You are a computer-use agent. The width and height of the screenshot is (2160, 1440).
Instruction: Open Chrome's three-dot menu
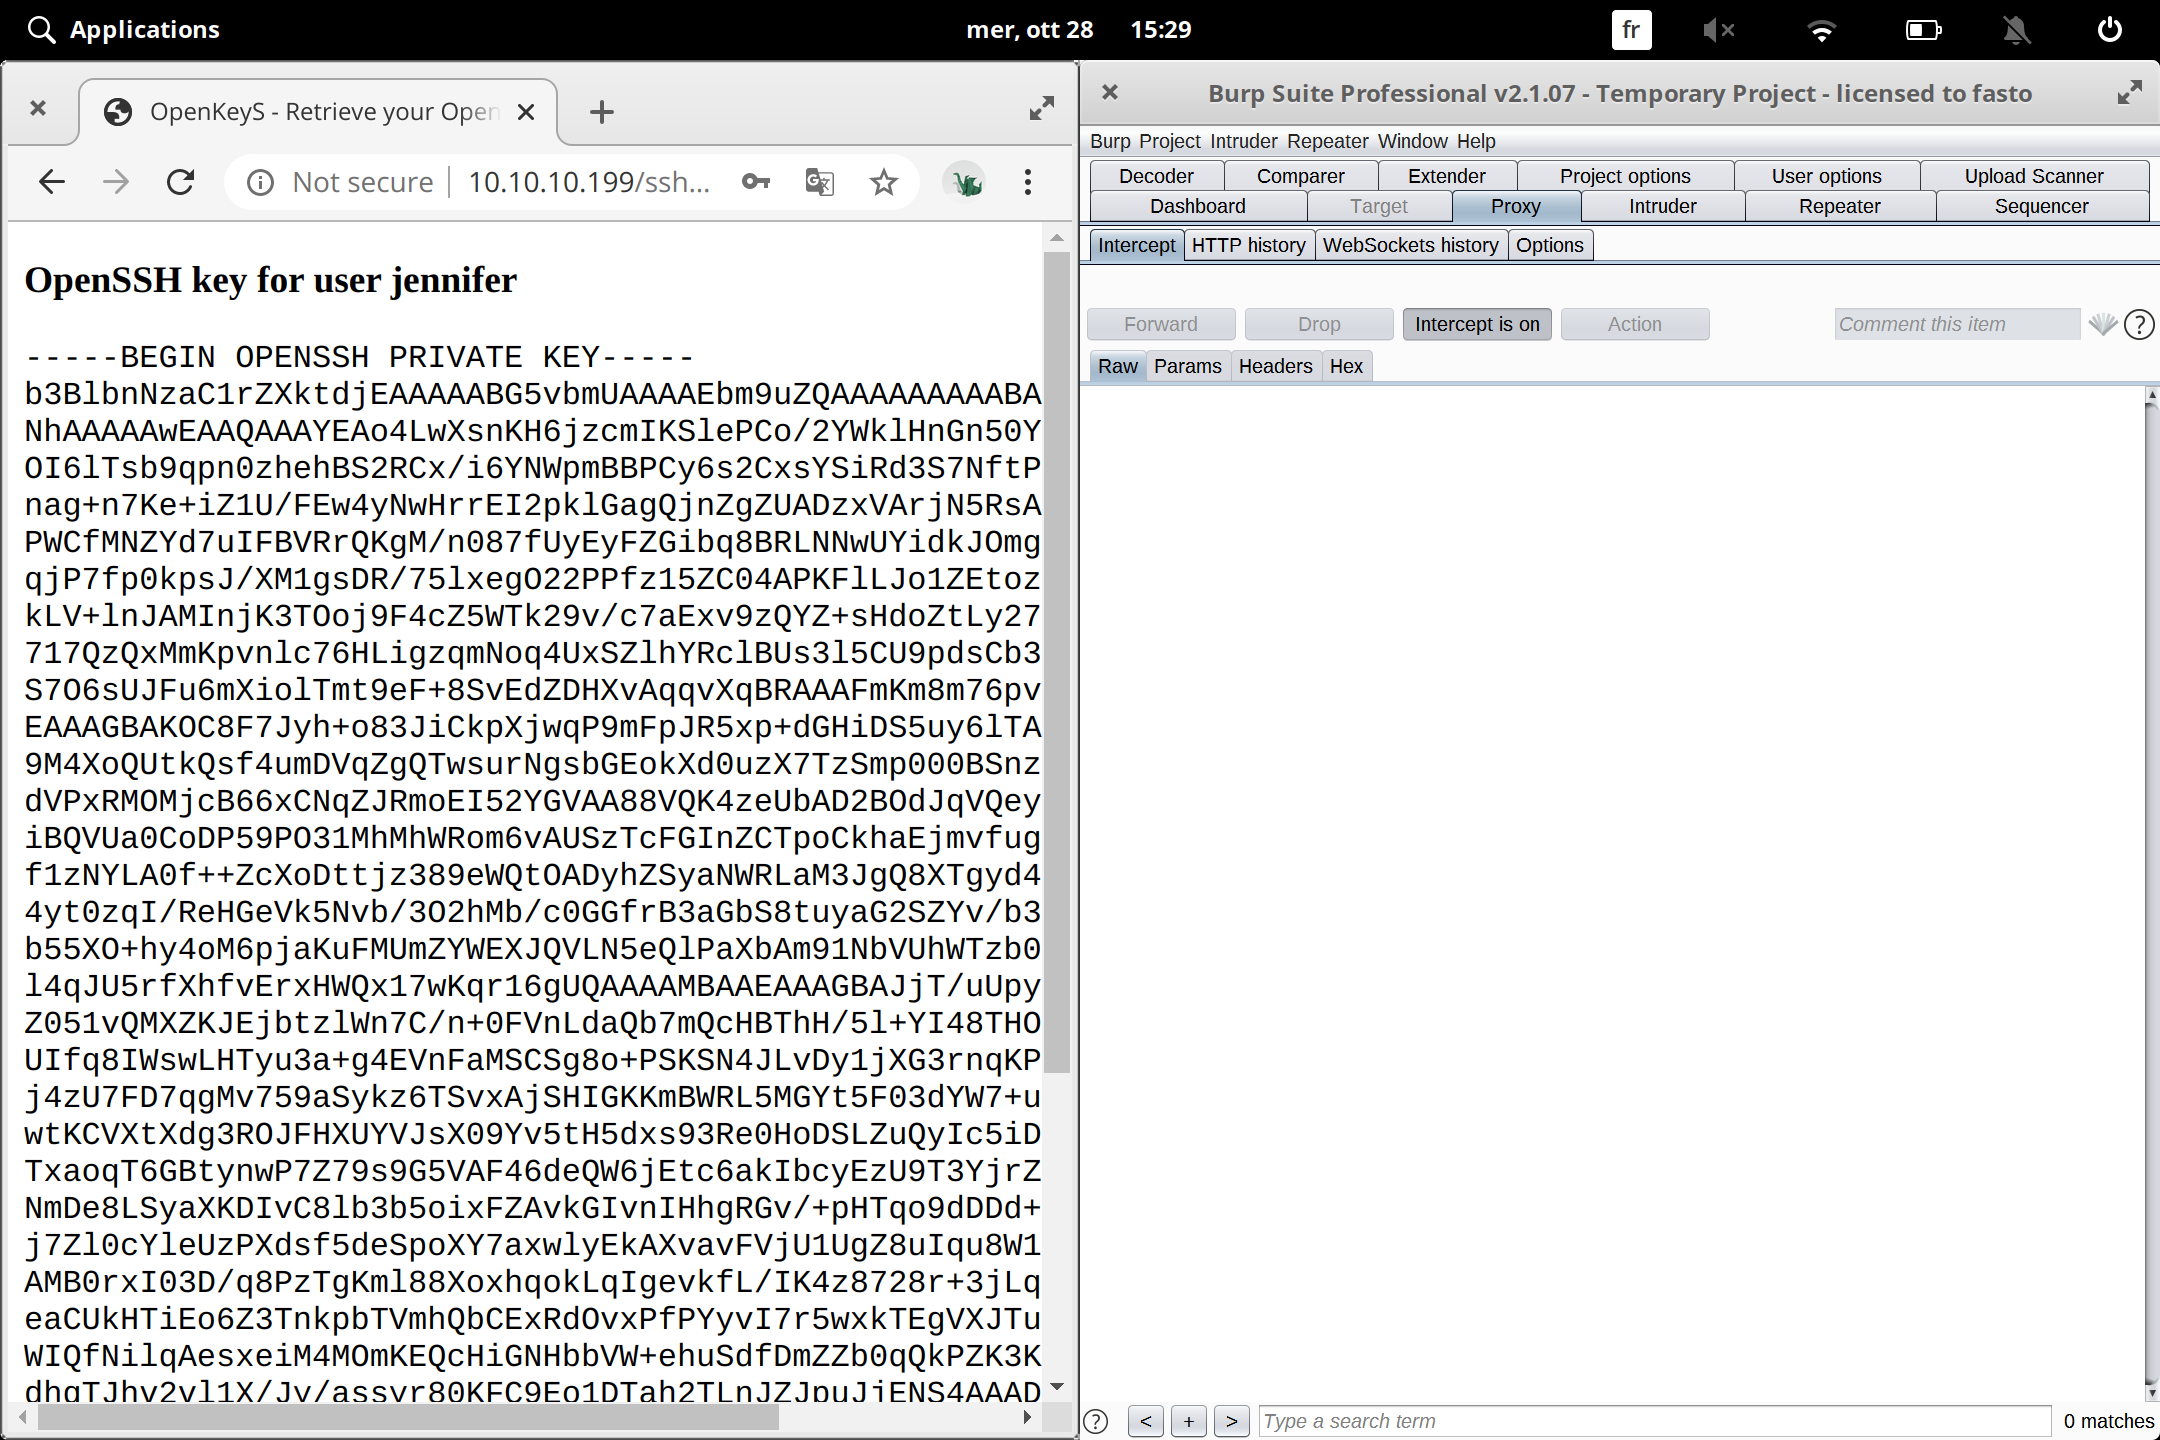1027,181
